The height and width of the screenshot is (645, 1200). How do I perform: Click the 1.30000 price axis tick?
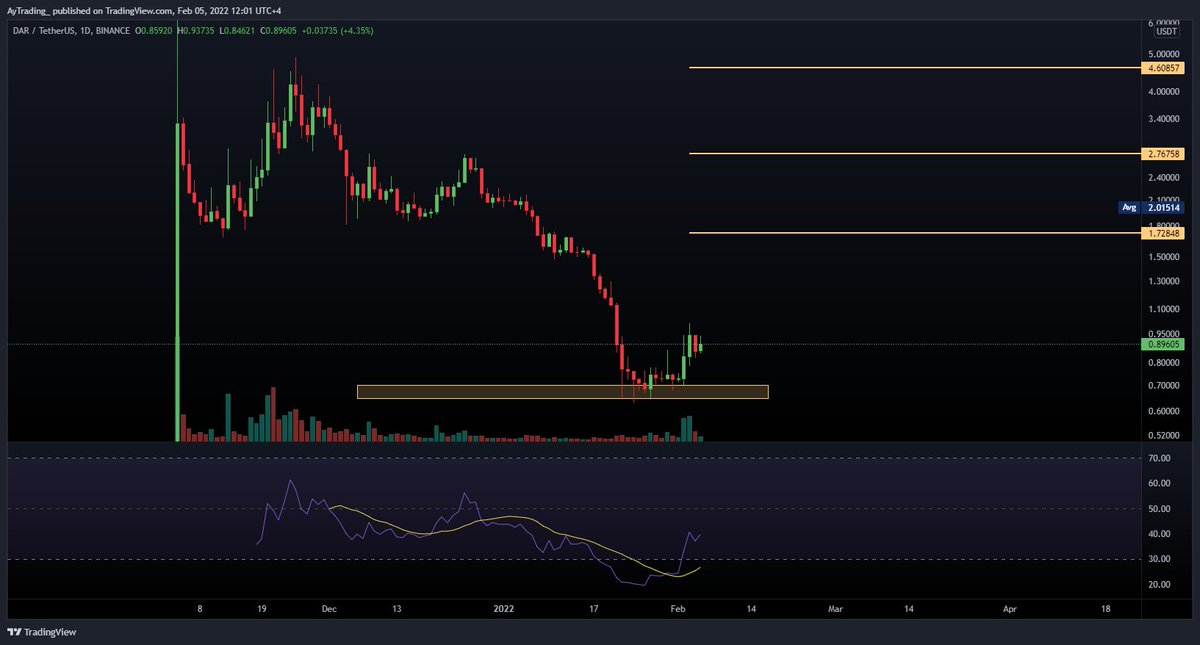pyautogui.click(x=1164, y=282)
